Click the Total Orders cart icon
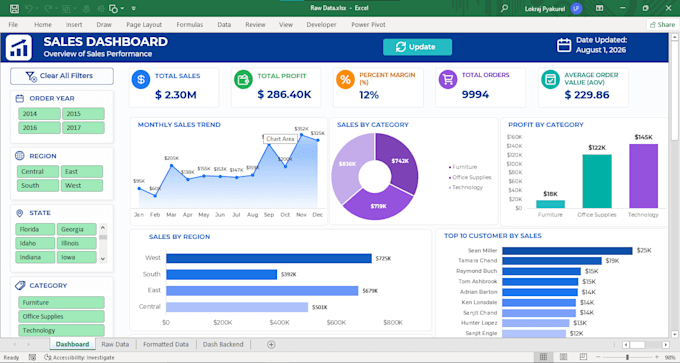Viewport: 680px width, 363px height. click(x=448, y=80)
